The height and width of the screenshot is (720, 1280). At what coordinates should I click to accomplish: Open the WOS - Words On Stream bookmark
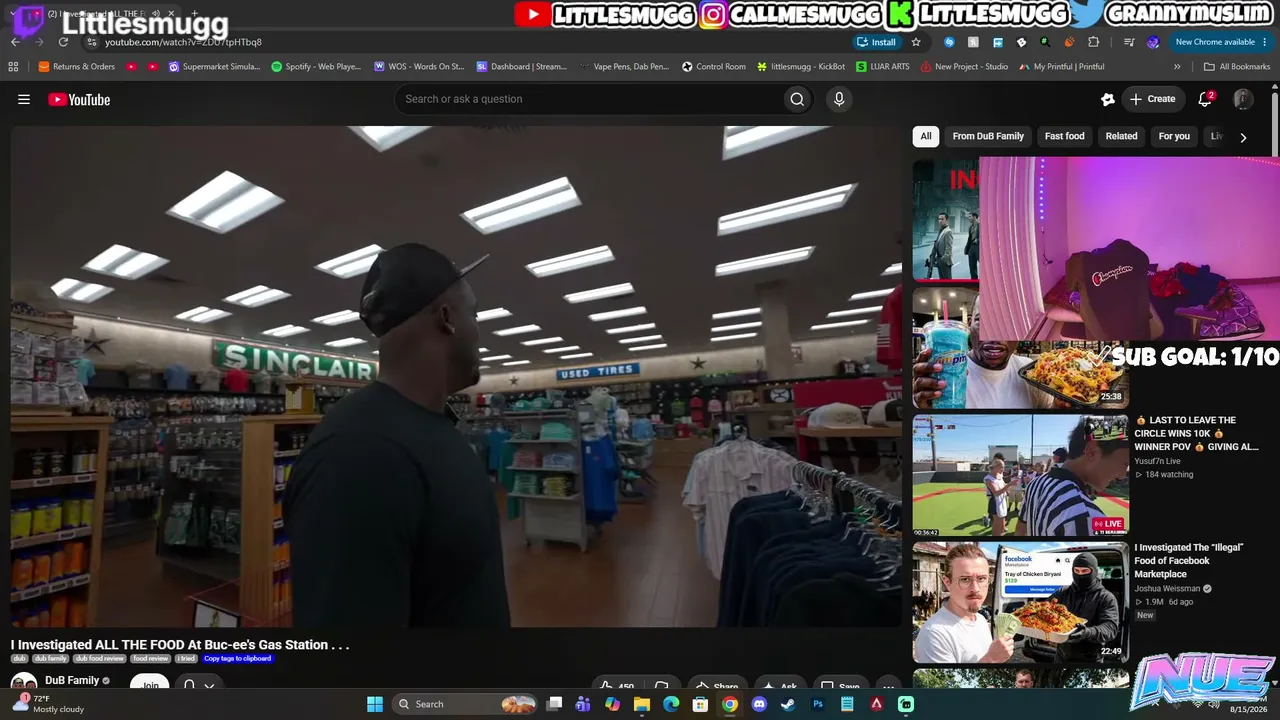click(419, 67)
